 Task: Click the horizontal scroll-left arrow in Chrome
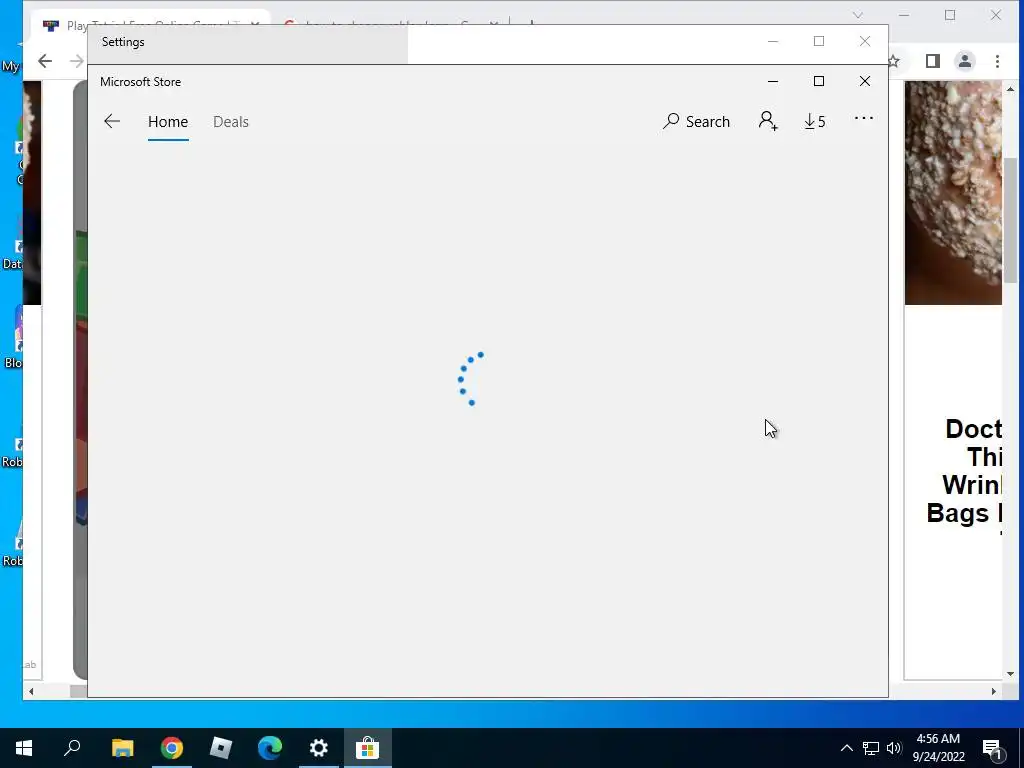(x=31, y=691)
